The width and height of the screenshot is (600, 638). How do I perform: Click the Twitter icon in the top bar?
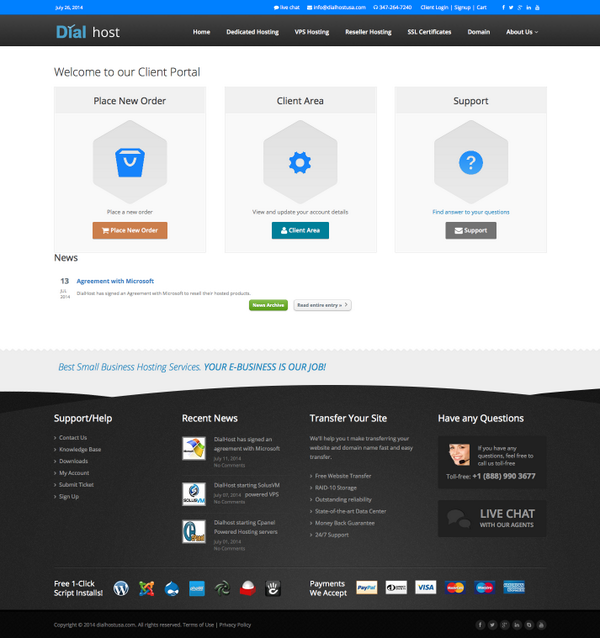coord(511,7)
